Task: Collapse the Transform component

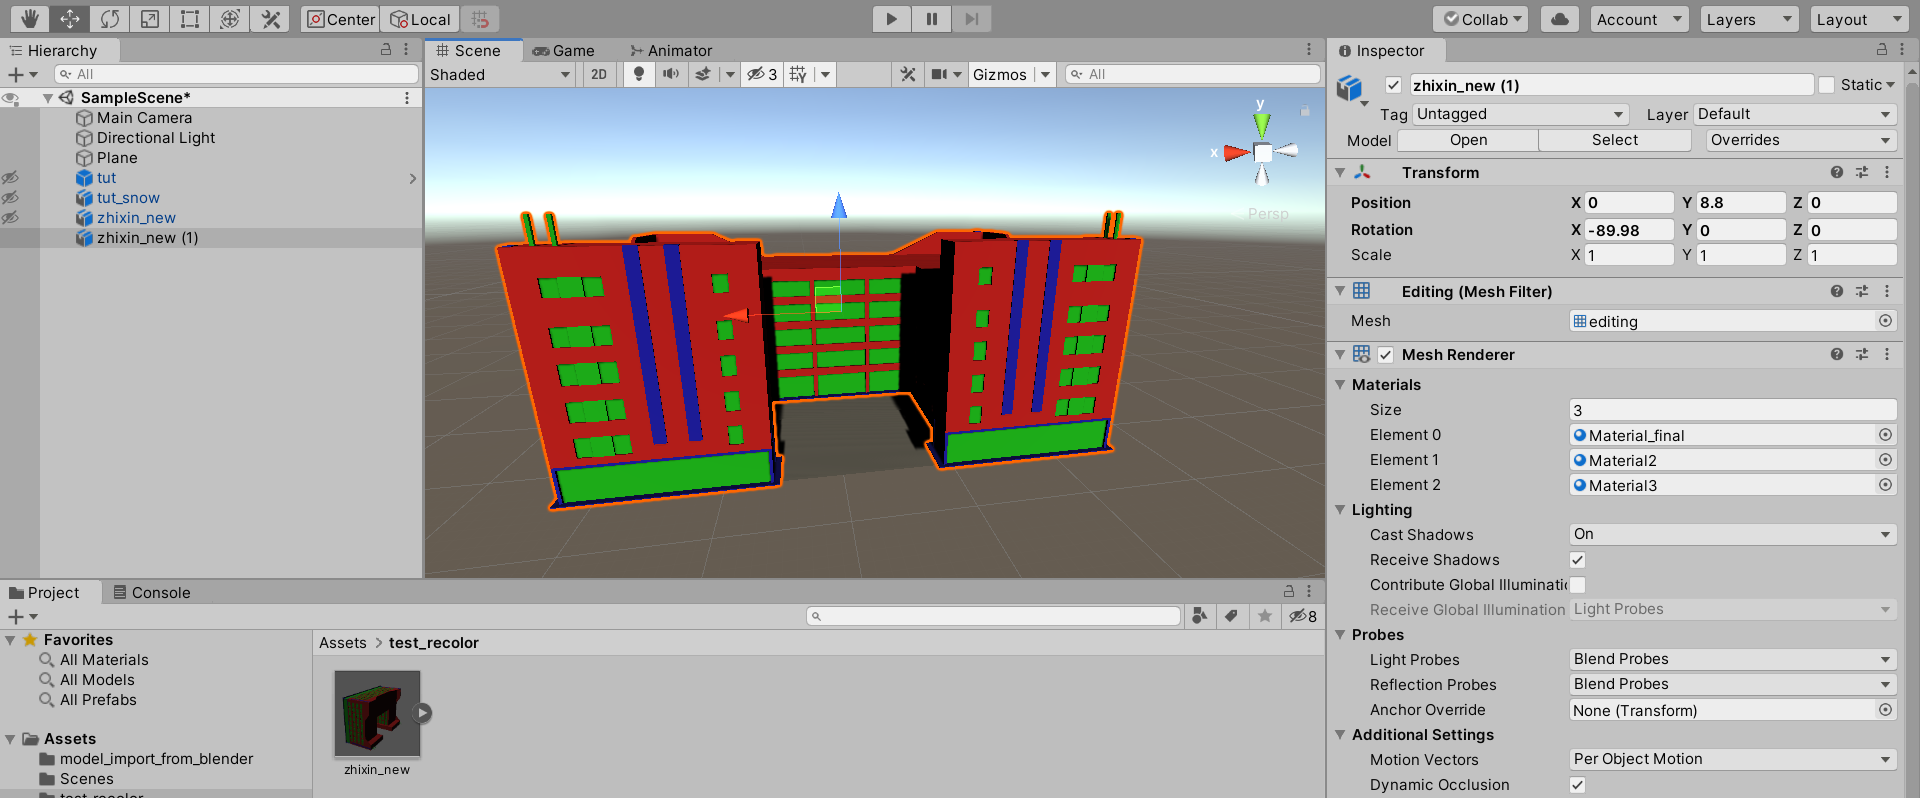Action: [1340, 172]
